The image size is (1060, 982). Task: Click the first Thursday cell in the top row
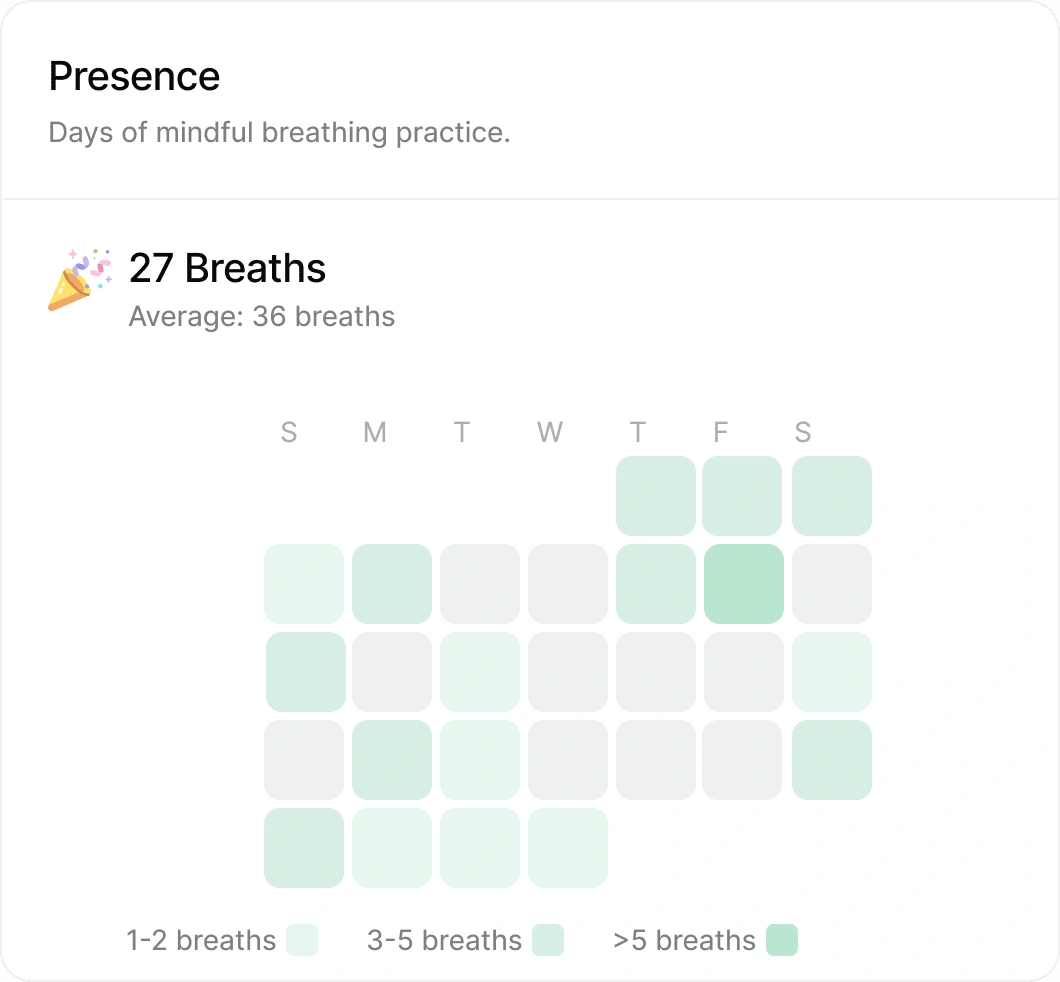coord(656,496)
